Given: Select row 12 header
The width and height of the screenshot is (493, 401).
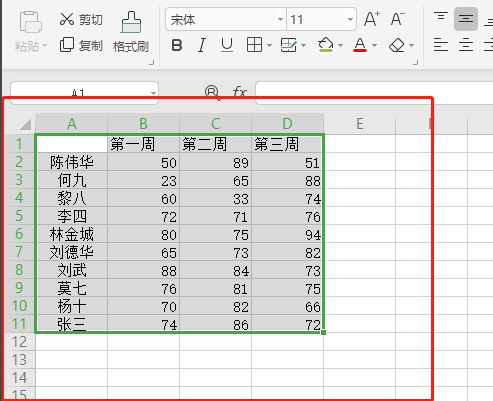Looking at the screenshot, I should point(19,342).
